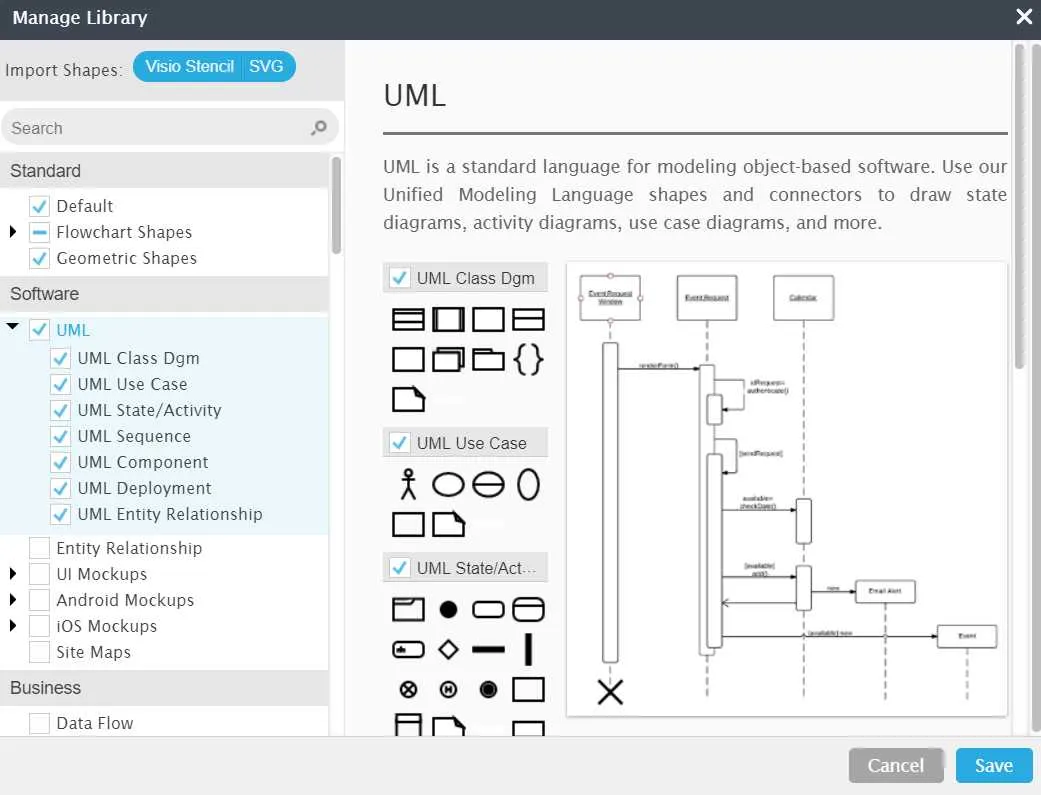Select UML Deployment tree item
Image resolution: width=1041 pixels, height=795 pixels.
(144, 488)
